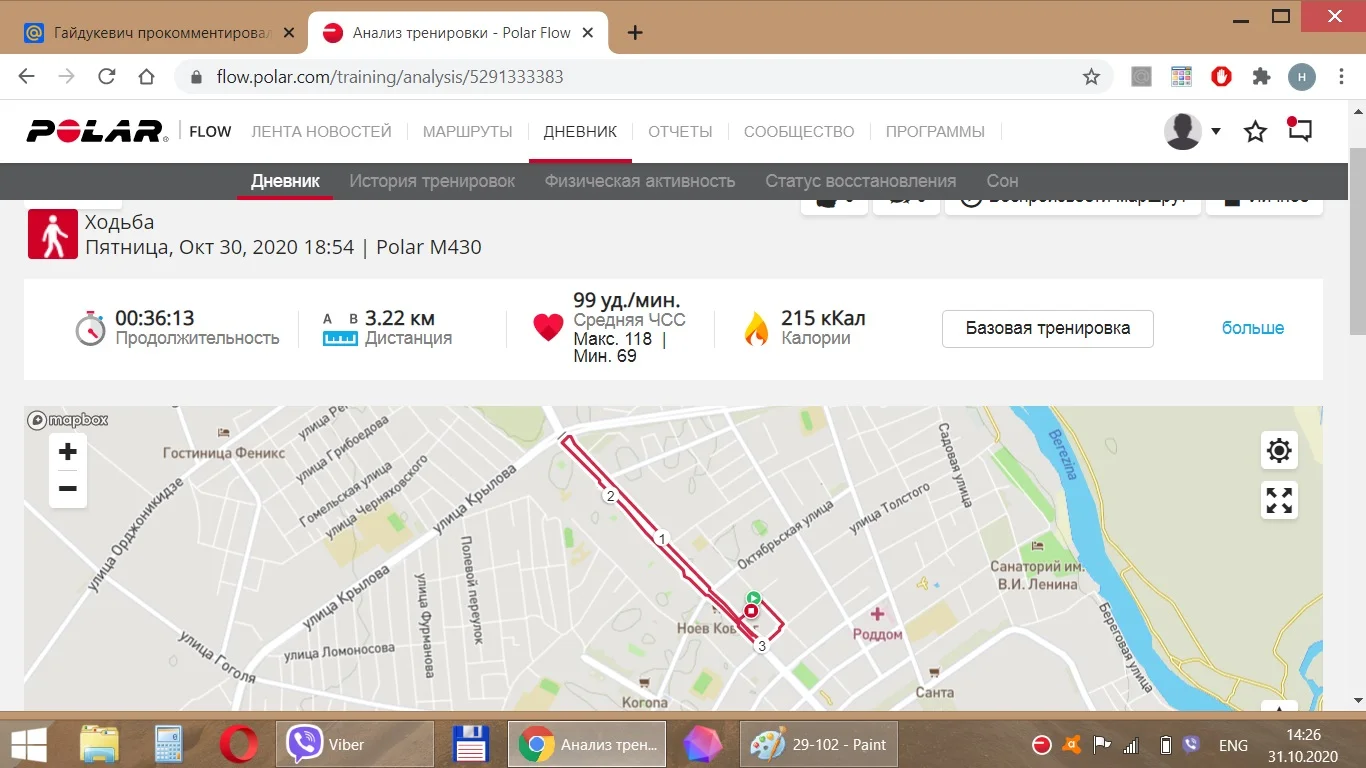
Task: Click the address bar URL
Action: pyautogui.click(x=390, y=77)
